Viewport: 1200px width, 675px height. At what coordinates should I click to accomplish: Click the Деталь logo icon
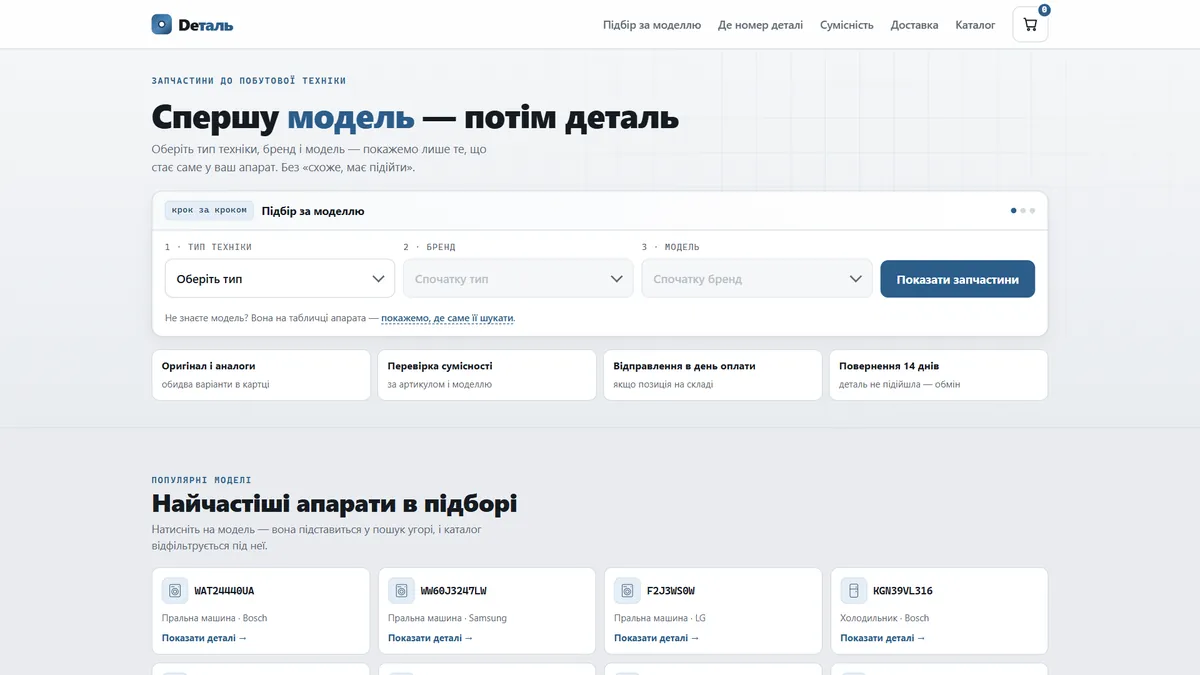pyautogui.click(x=162, y=24)
